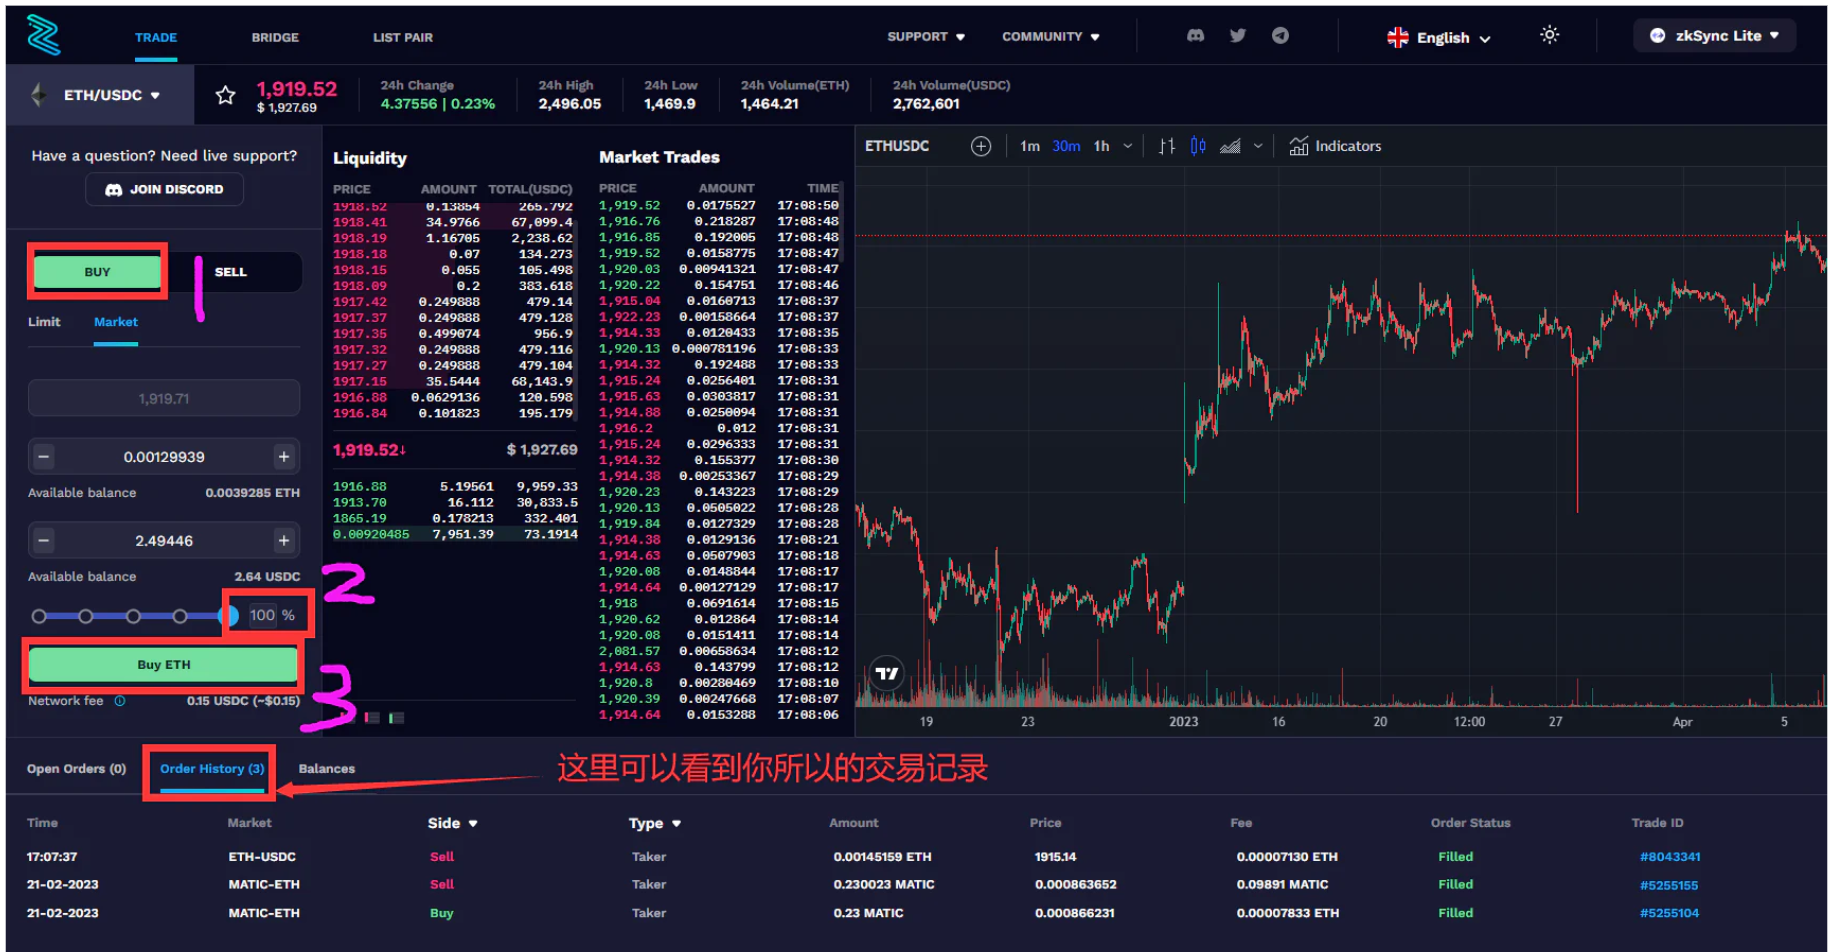The width and height of the screenshot is (1828, 952).
Task: Open the COMMUNITY dropdown menu
Action: pyautogui.click(x=1051, y=37)
